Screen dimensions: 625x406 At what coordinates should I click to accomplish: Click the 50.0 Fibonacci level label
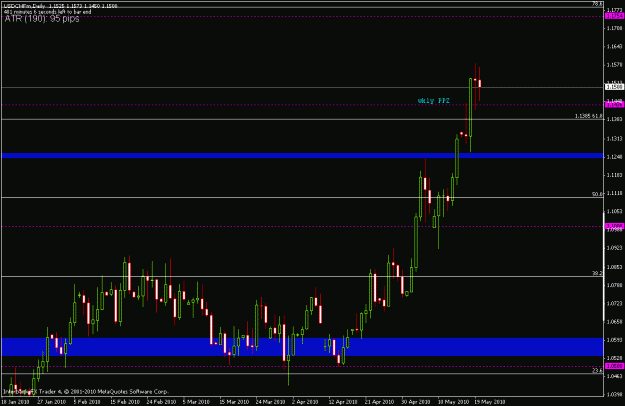pos(597,194)
